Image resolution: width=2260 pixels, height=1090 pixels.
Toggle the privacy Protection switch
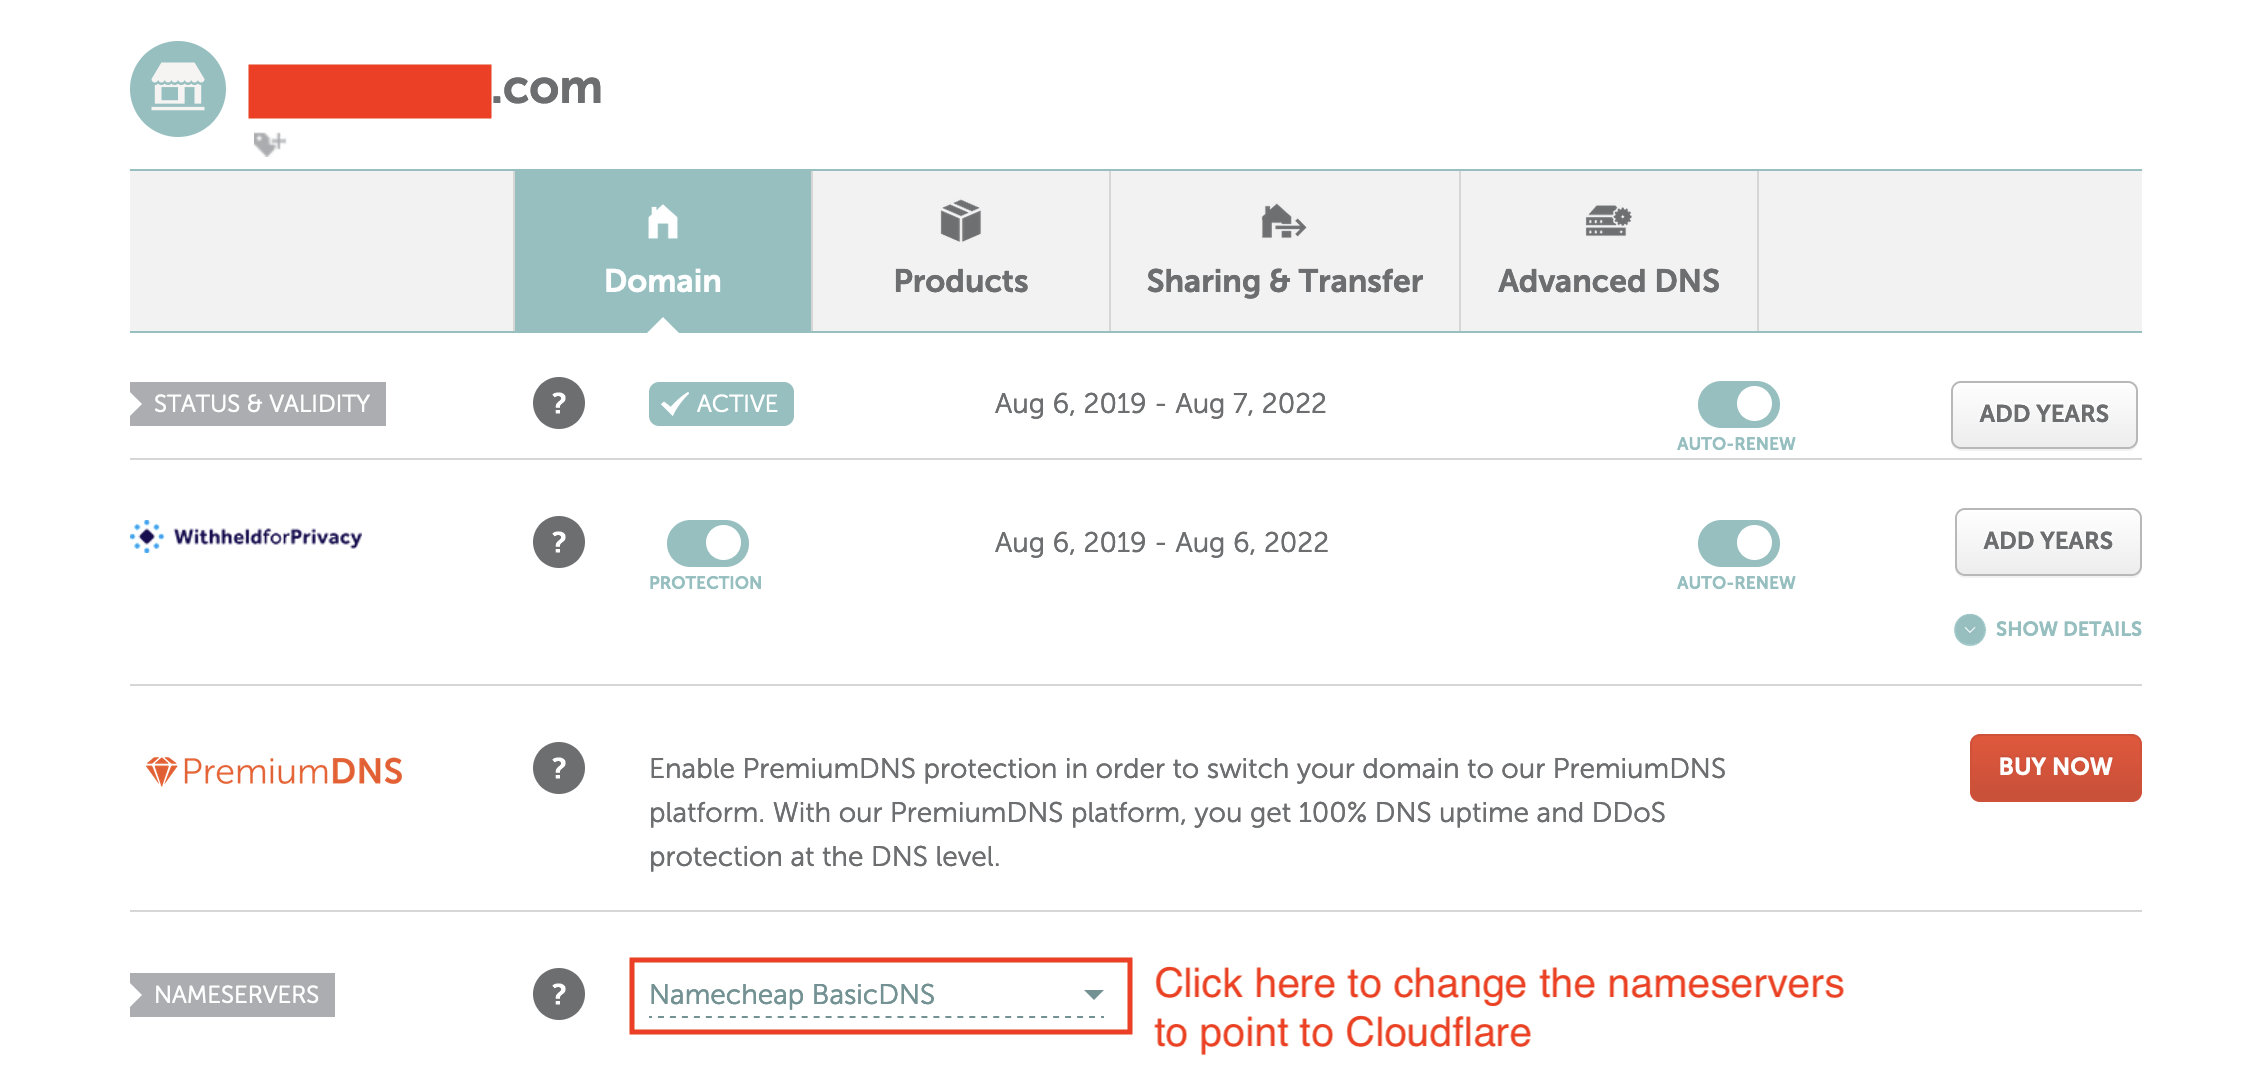(x=707, y=543)
